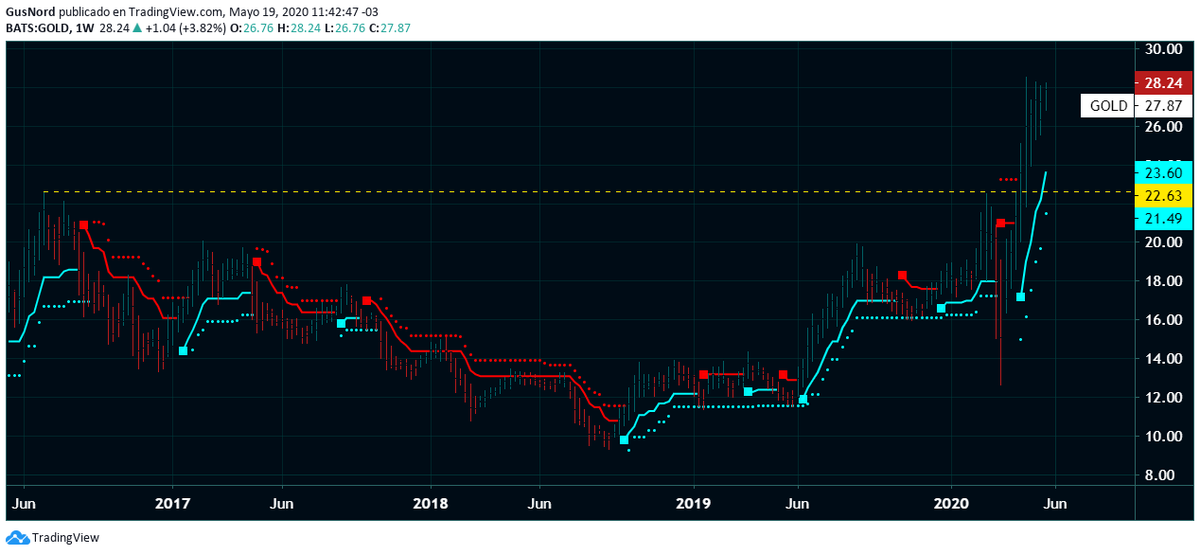Click the +1.04 (+3.82%) change value

tap(187, 28)
